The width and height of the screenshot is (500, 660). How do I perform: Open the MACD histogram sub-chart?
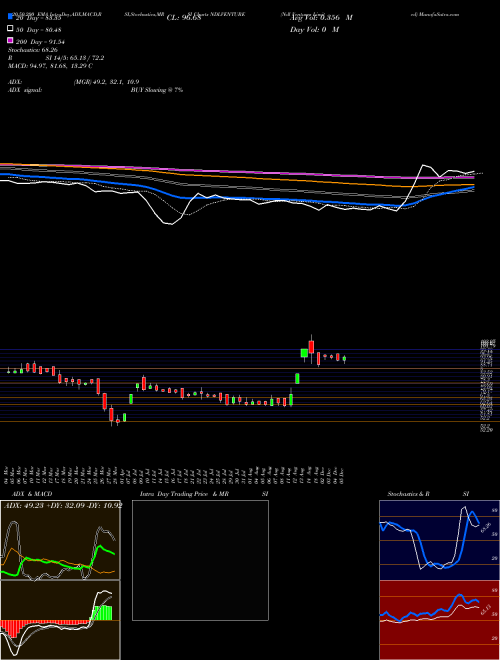60,620
